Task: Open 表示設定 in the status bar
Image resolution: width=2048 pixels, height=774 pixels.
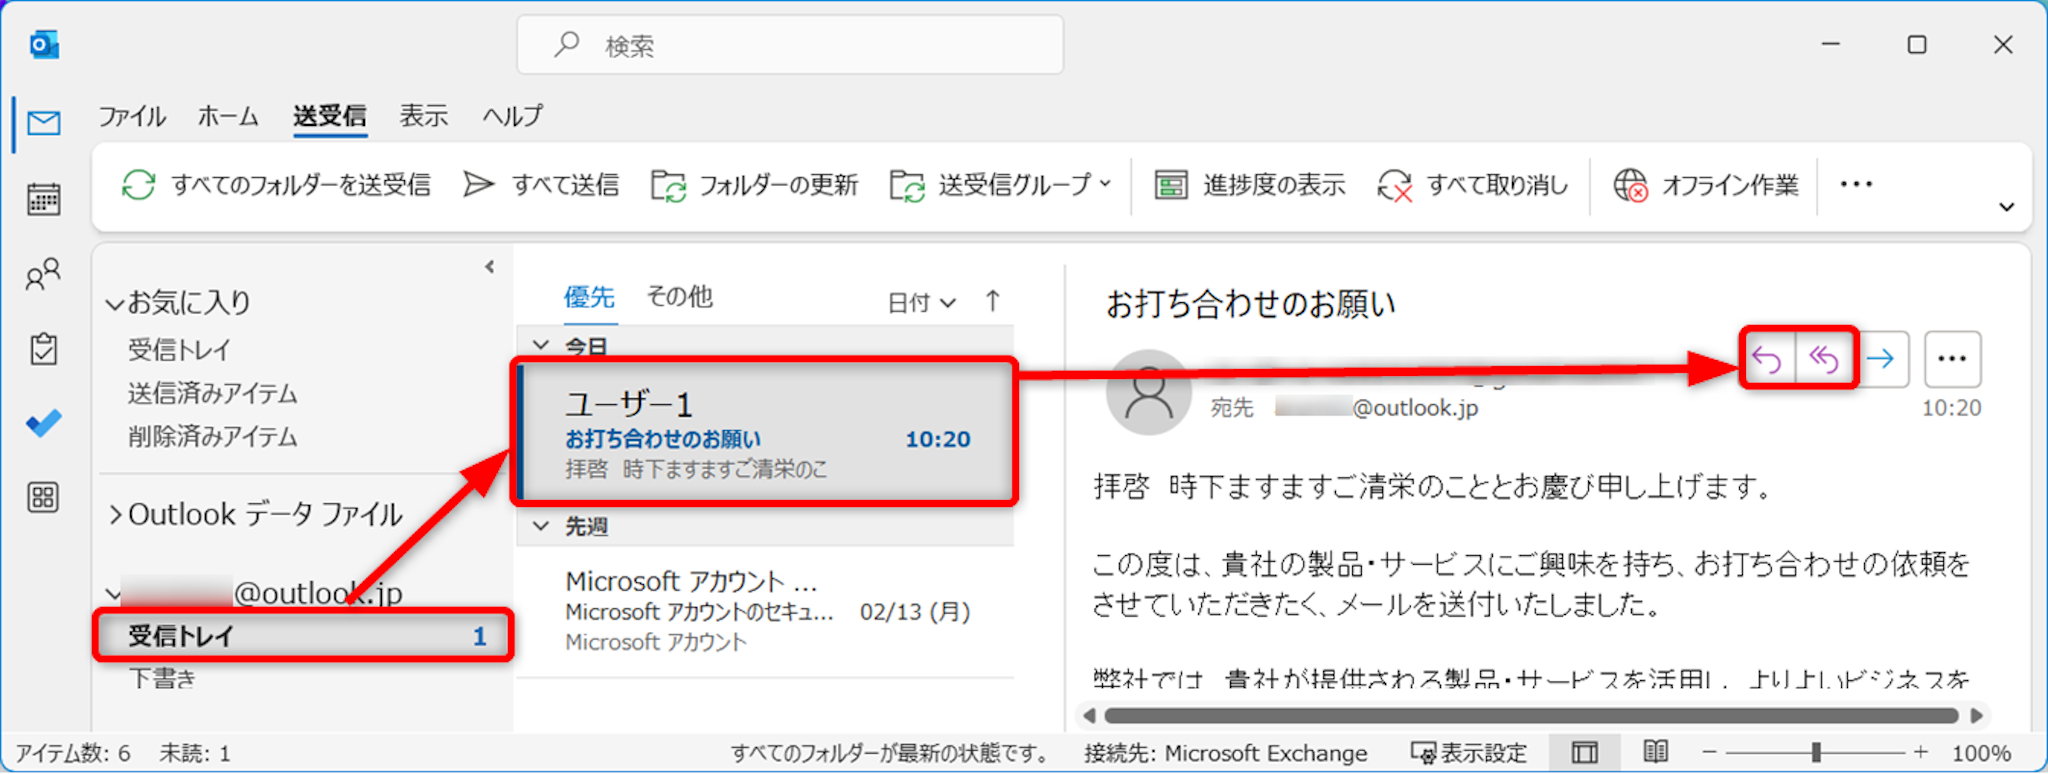Action: tap(1468, 752)
